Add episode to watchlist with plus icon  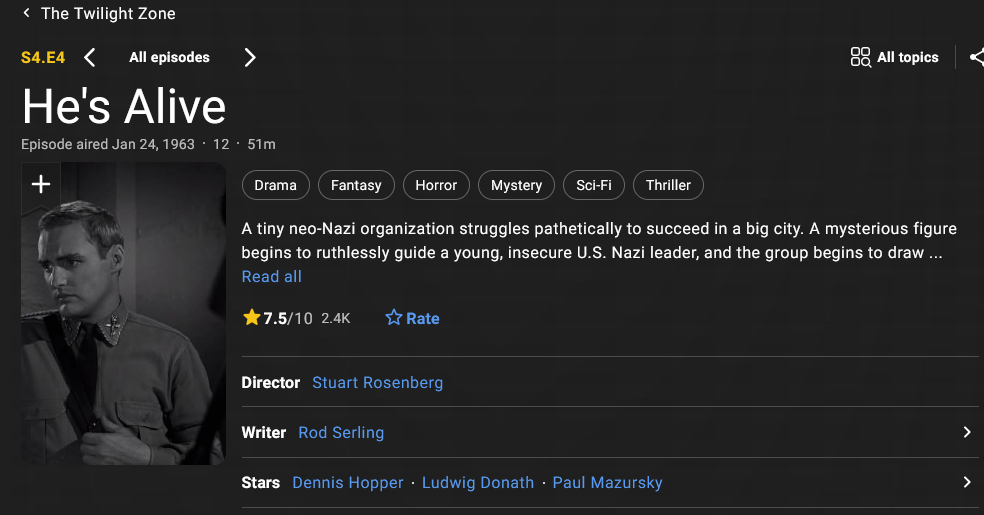coord(41,184)
